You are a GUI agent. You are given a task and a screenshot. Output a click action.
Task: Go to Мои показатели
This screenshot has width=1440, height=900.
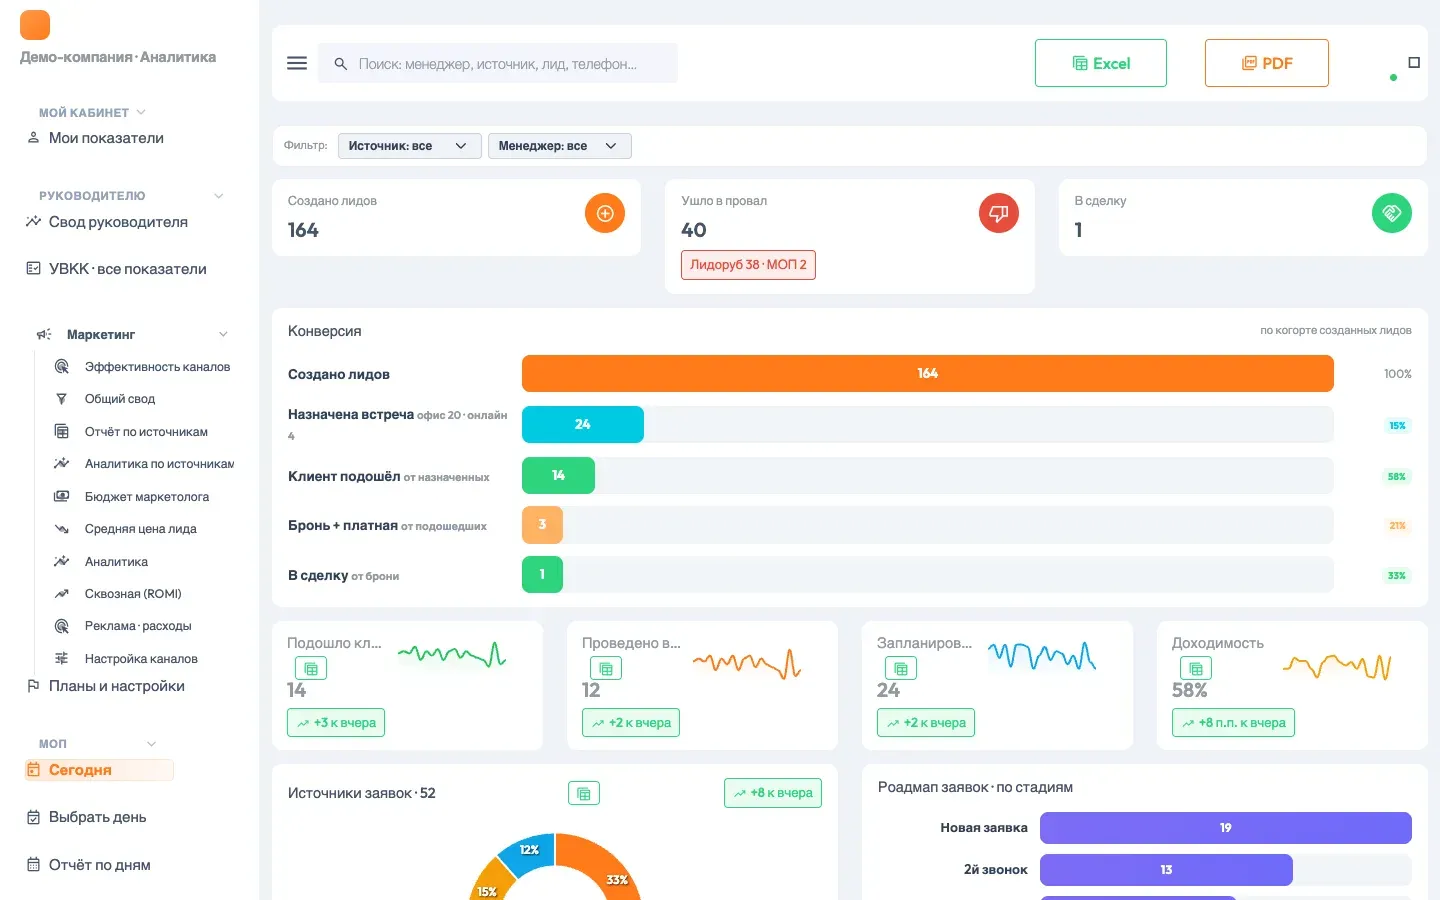[96, 138]
